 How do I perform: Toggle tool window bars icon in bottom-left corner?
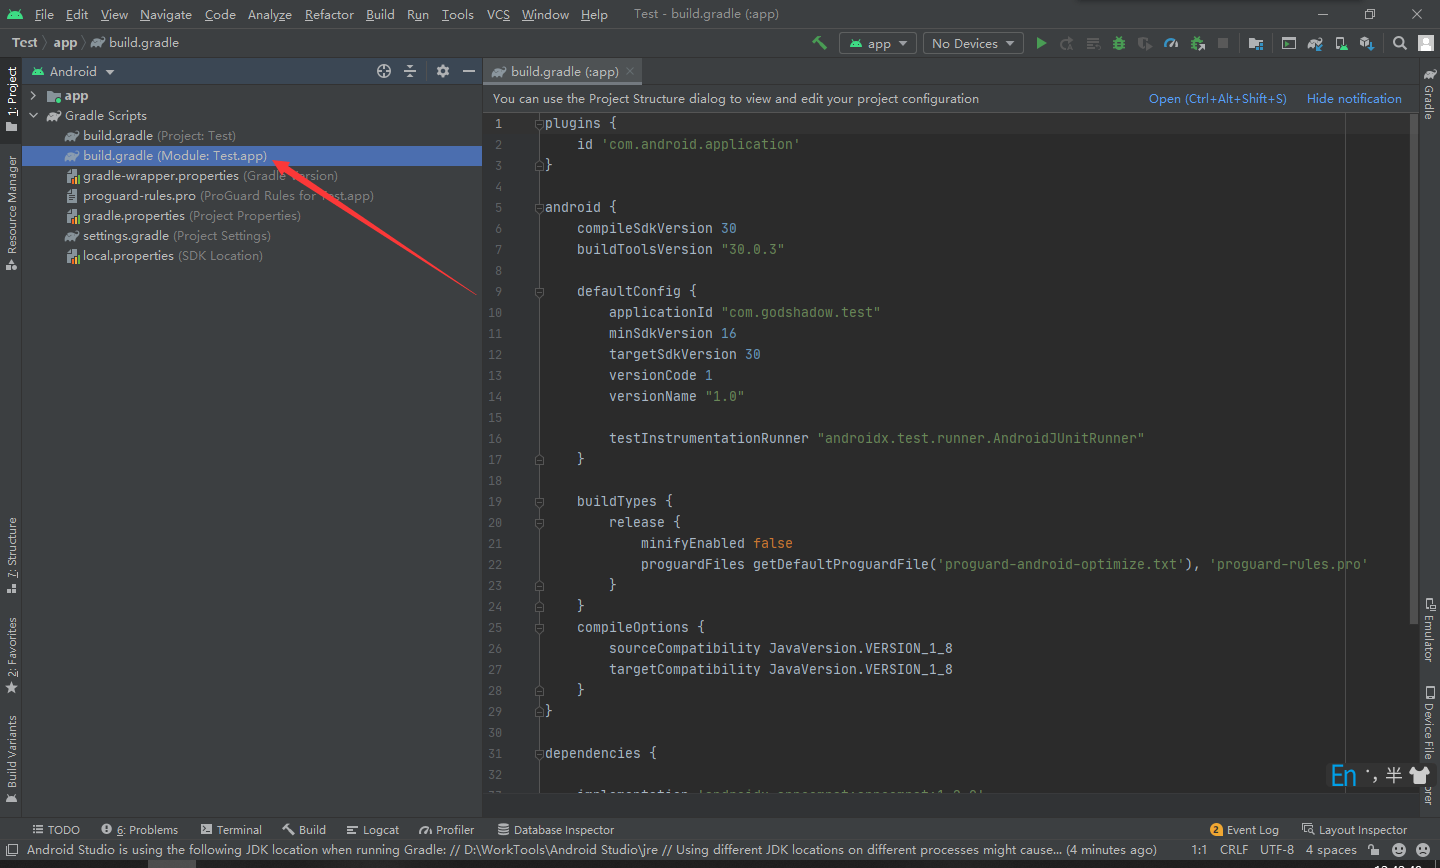click(x=10, y=850)
